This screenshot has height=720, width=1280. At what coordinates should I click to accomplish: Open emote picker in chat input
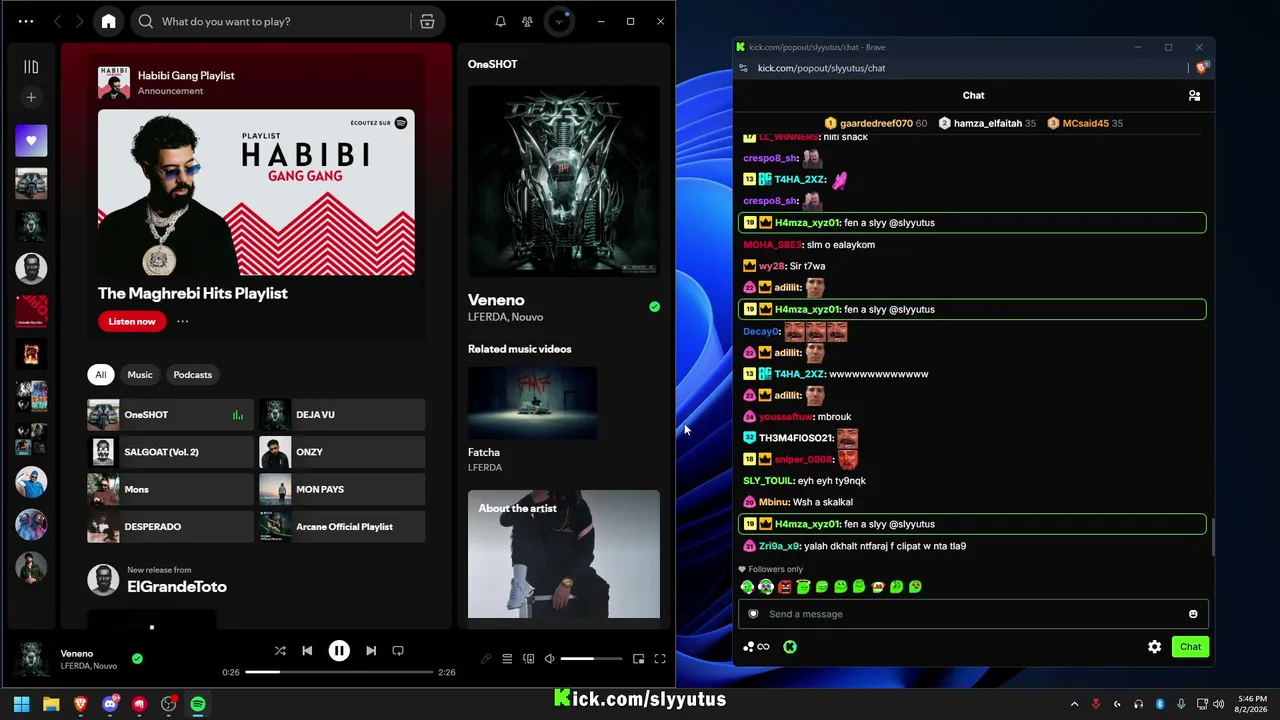click(1193, 614)
